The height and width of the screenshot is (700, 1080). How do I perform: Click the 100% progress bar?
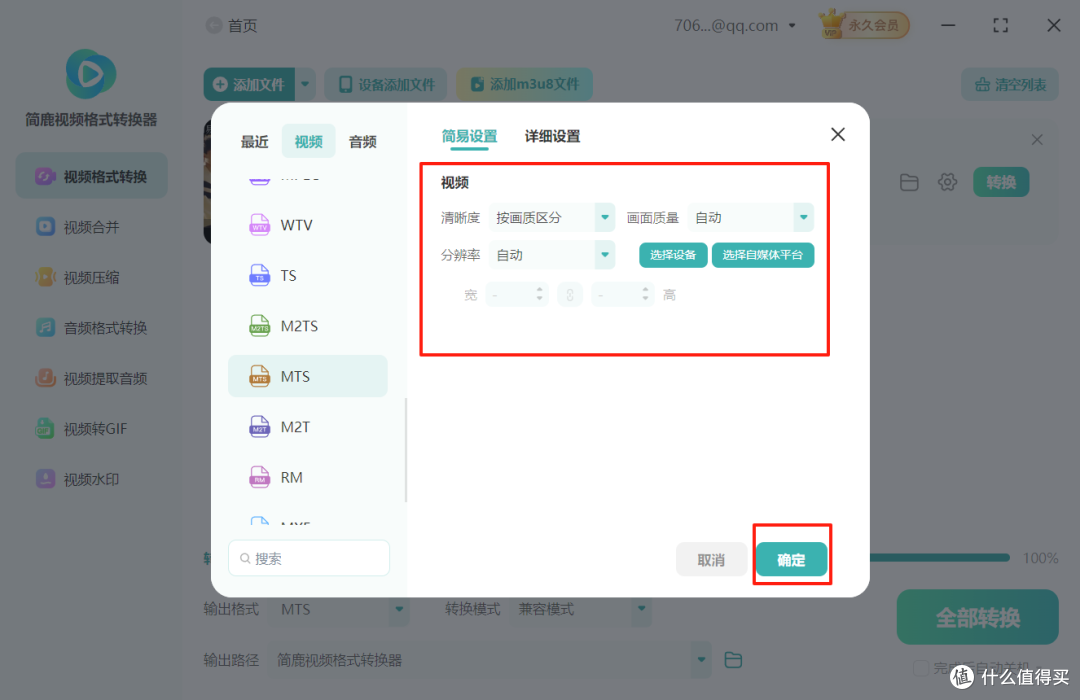[941, 557]
